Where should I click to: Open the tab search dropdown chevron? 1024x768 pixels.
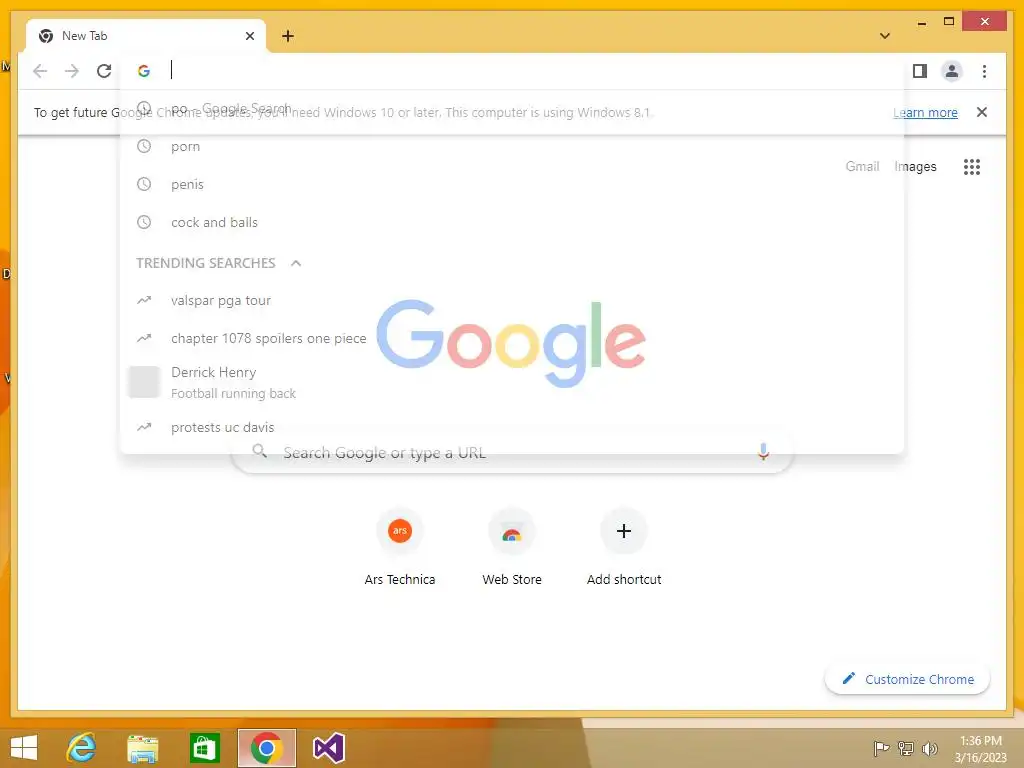[x=885, y=36]
